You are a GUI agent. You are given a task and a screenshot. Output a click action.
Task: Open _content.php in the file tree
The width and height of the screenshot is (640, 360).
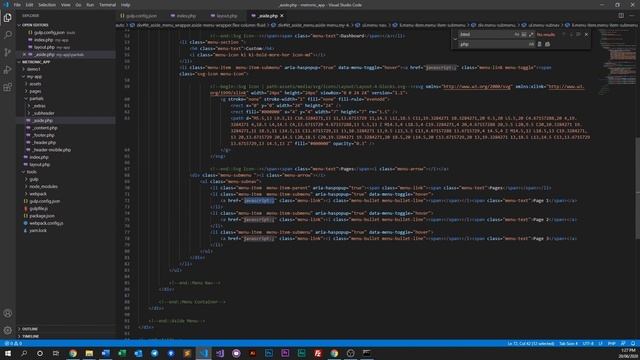[66, 128]
